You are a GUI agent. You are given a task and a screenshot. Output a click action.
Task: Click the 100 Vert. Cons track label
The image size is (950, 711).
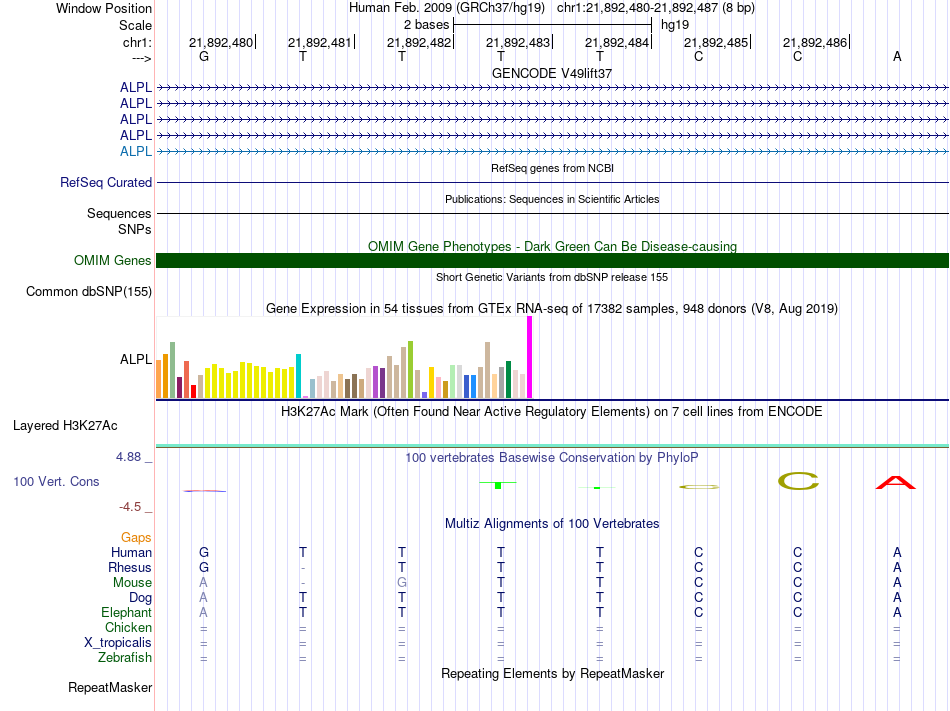[56, 481]
